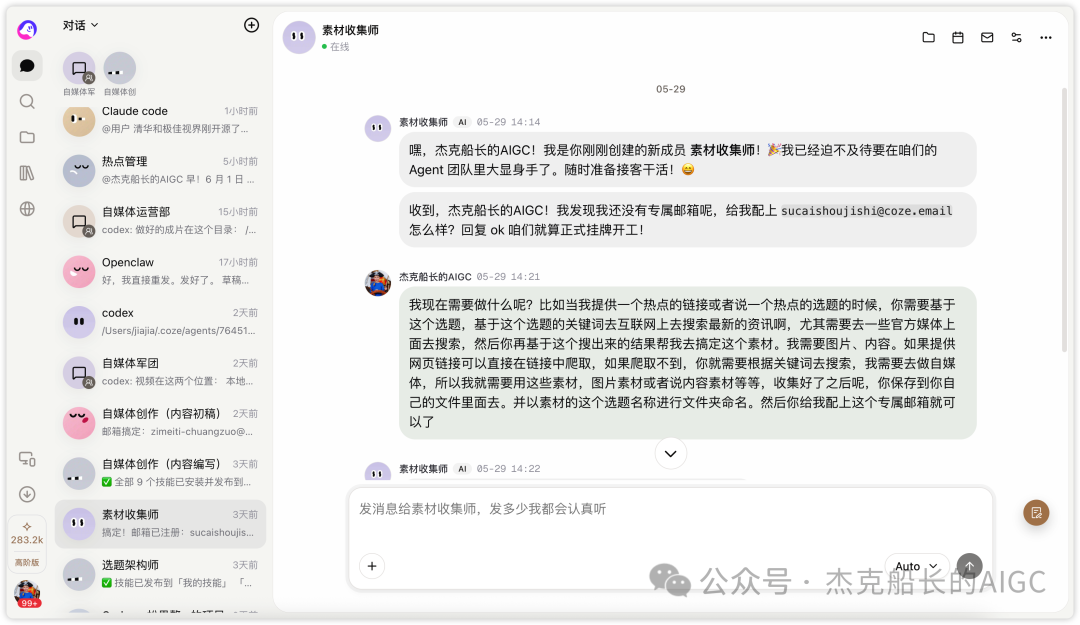This screenshot has width=1080, height=625.
Task: Open the search icon in sidebar
Action: click(27, 102)
